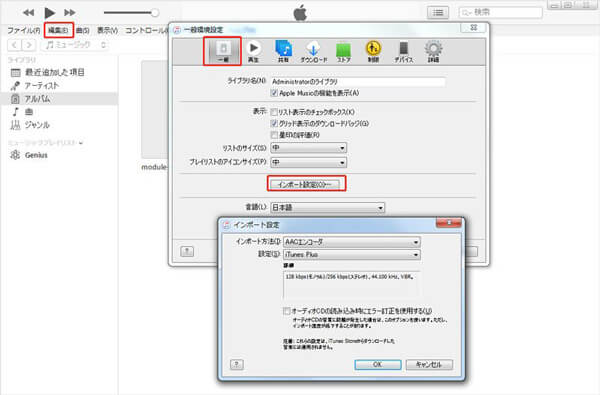Go forward with the right arrow
The height and width of the screenshot is (395, 600).
(29, 45)
